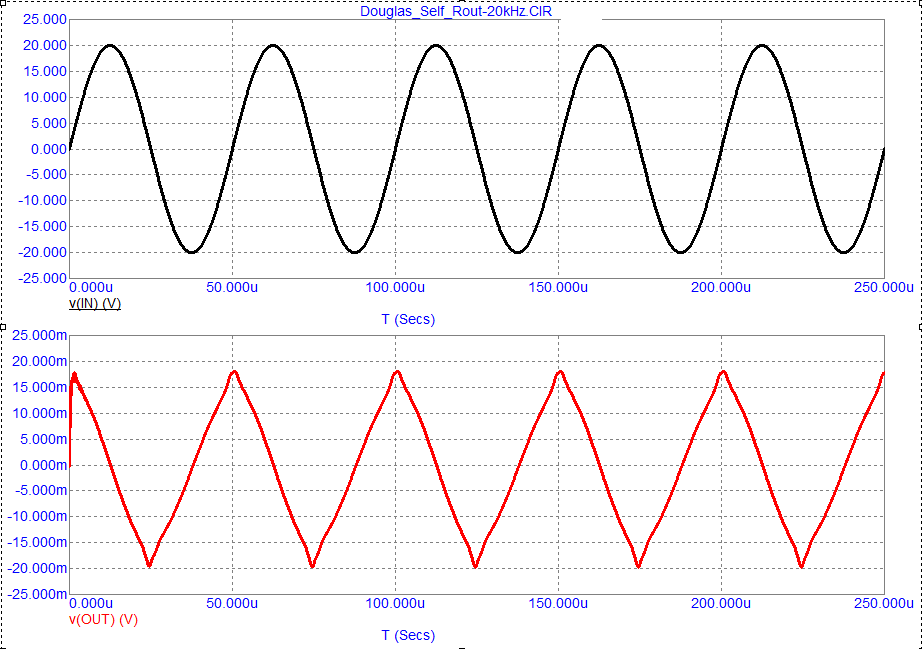The image size is (922, 649).
Task: Click the 10.000m value on the v(OUT) axis
Action: (39, 413)
